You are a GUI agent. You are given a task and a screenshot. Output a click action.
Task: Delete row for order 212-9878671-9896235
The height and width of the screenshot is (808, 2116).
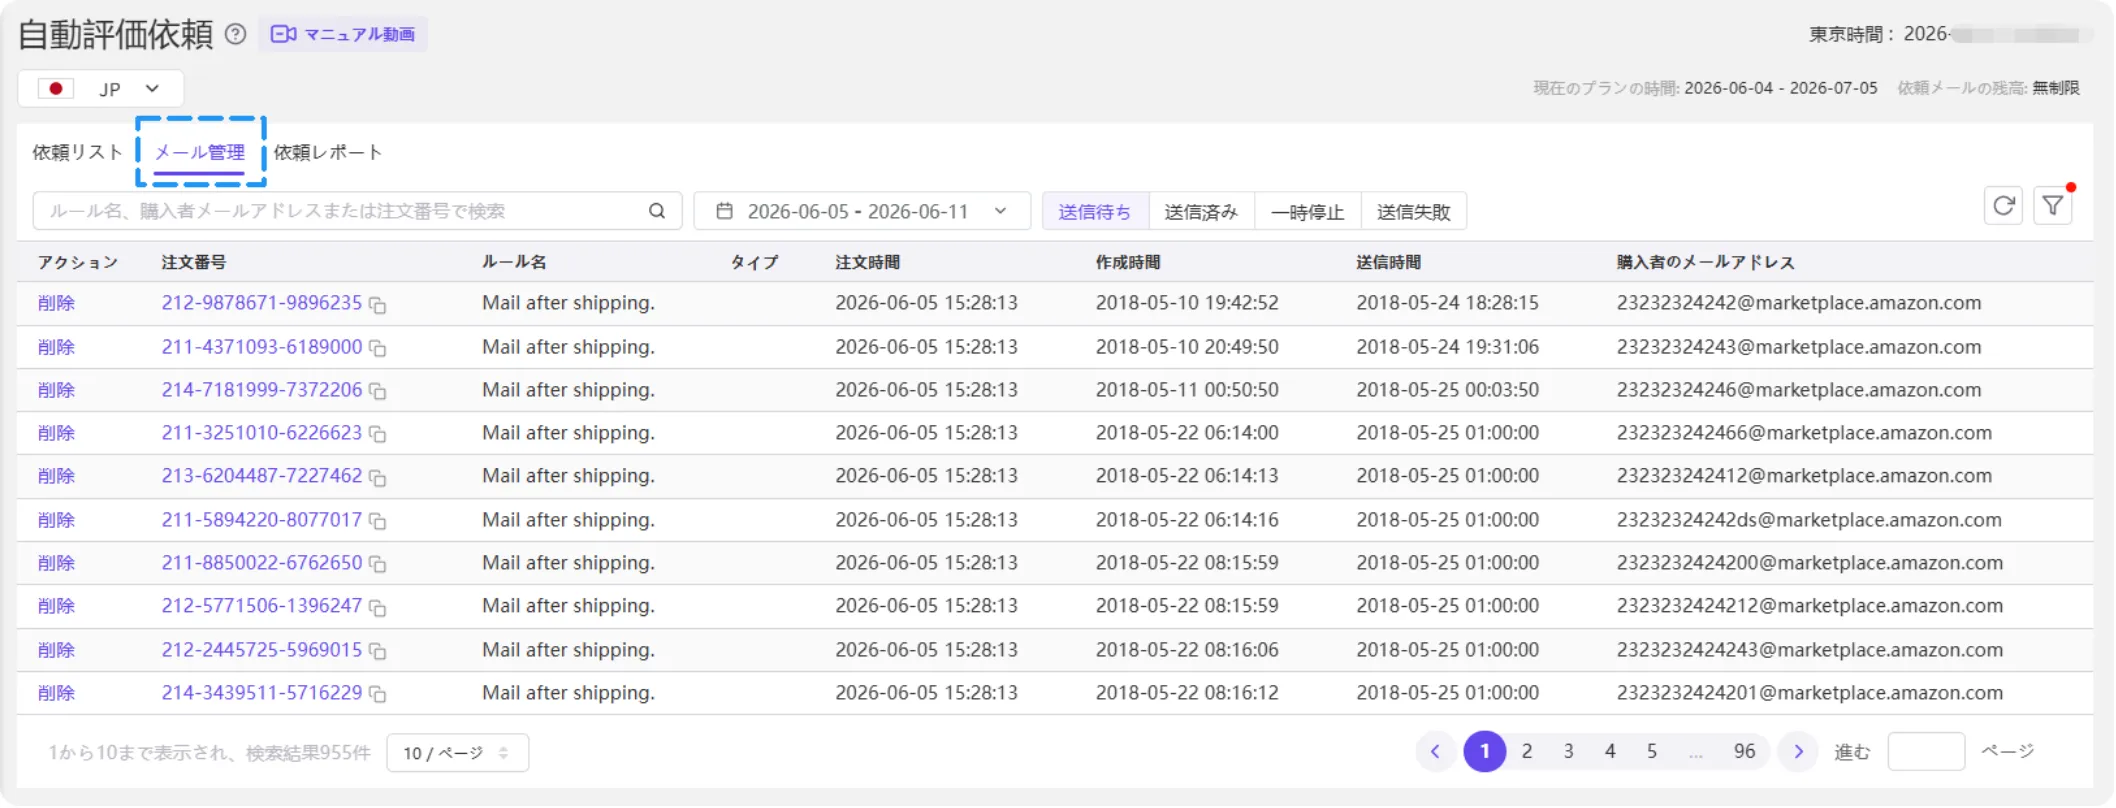(57, 303)
